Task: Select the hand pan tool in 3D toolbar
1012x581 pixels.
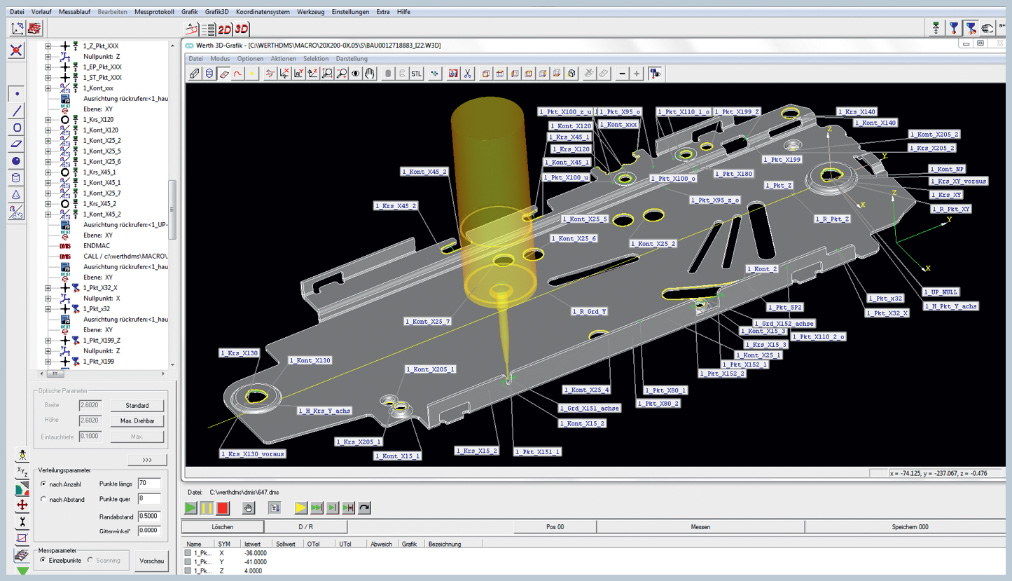Action: click(369, 73)
